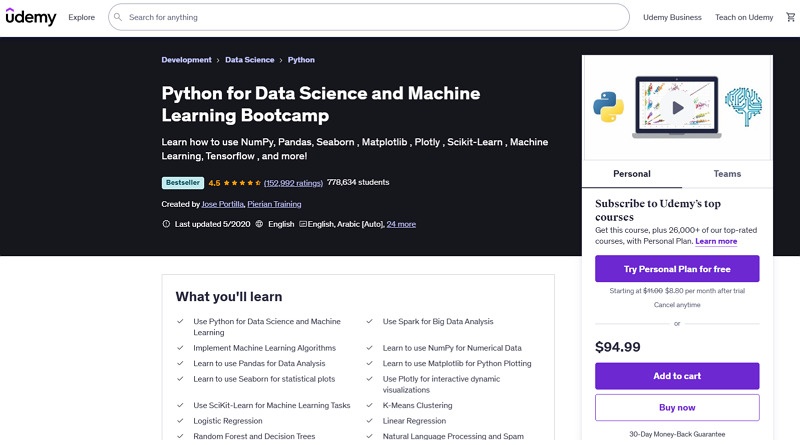Click Buy now button

[x=677, y=407]
